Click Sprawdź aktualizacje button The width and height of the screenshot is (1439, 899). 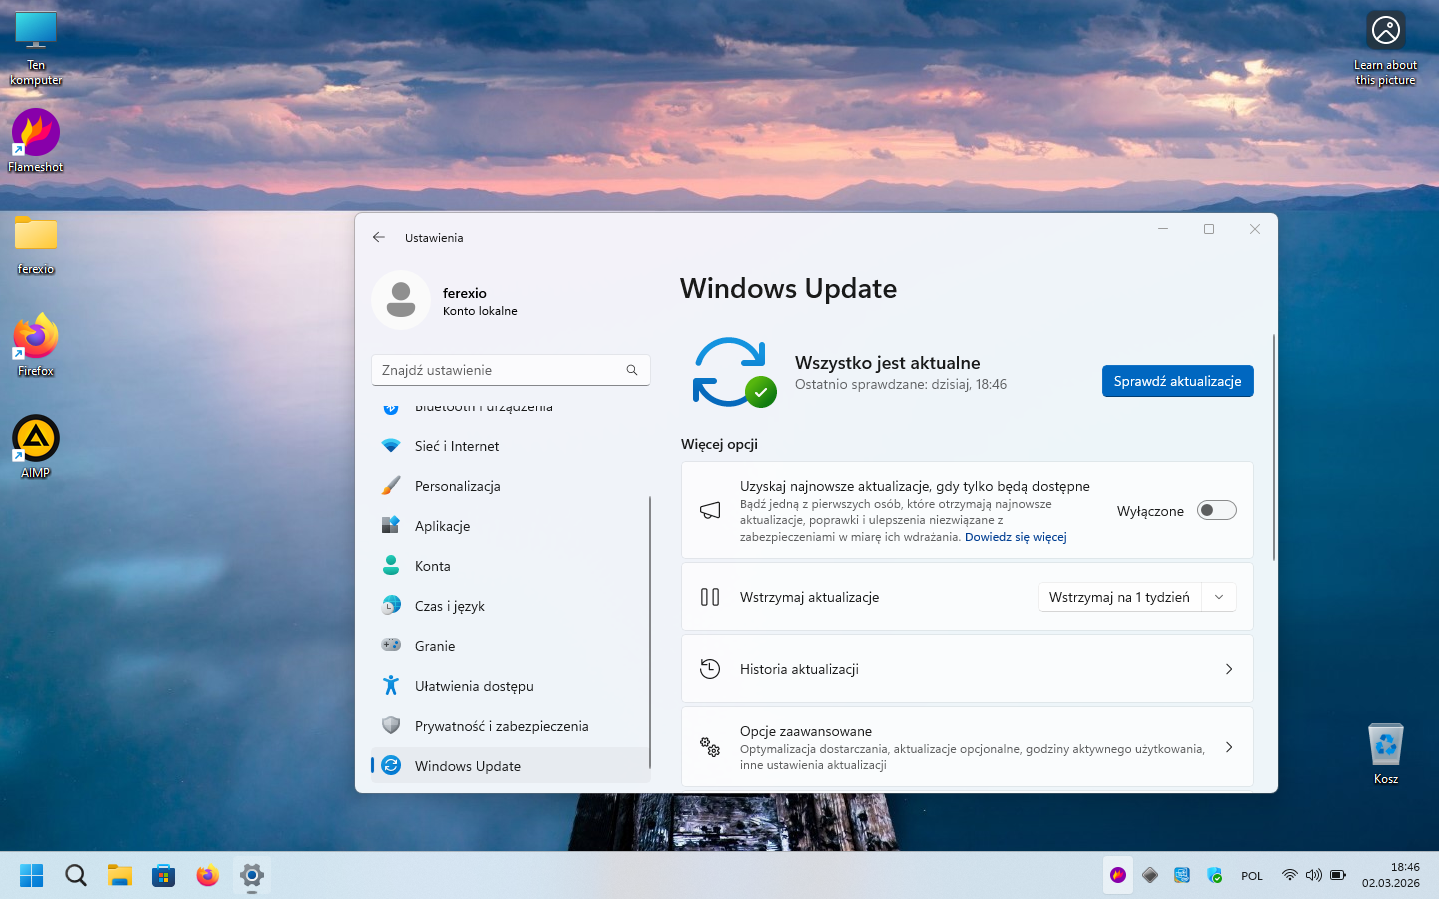pyautogui.click(x=1177, y=381)
